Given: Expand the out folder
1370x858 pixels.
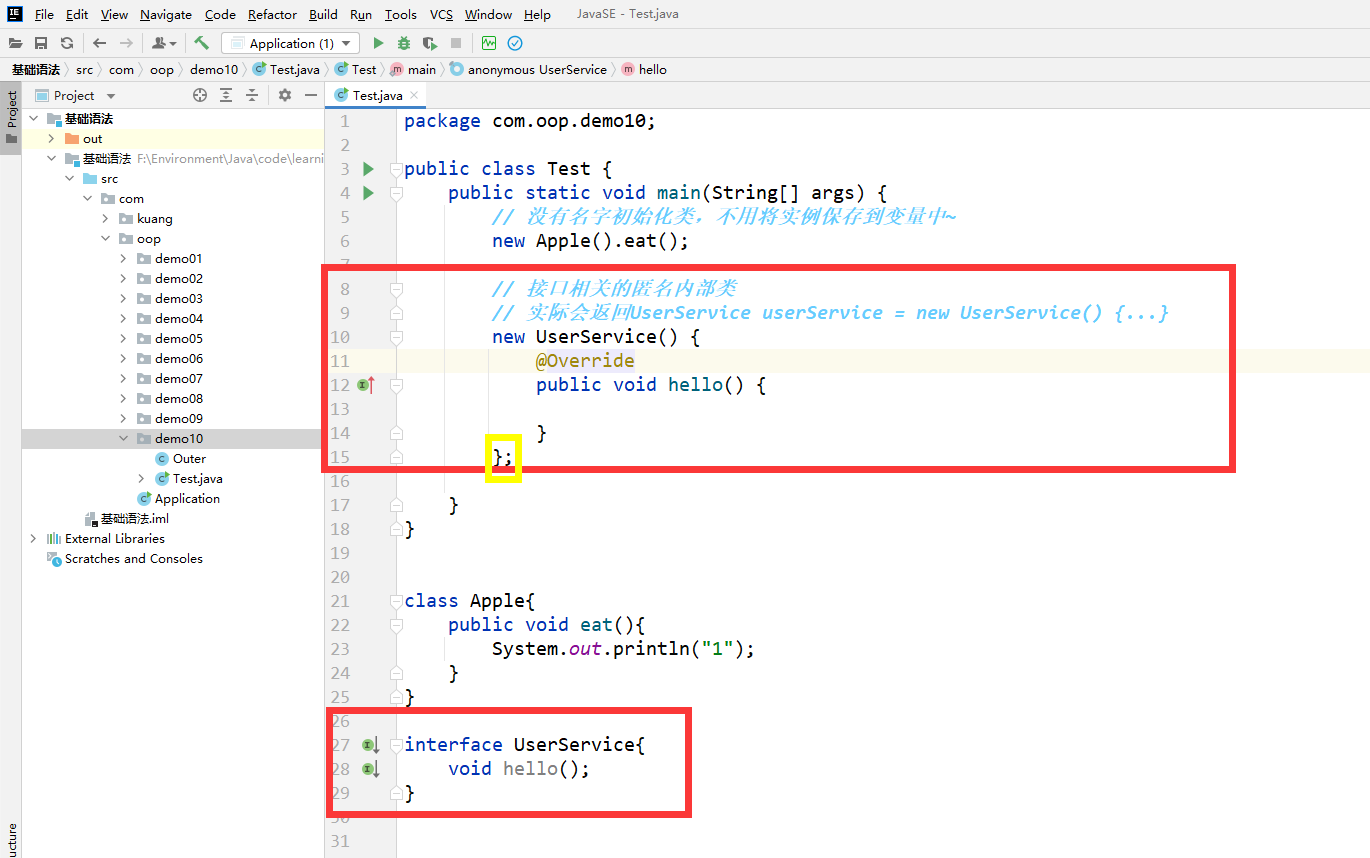Looking at the screenshot, I should point(51,138).
